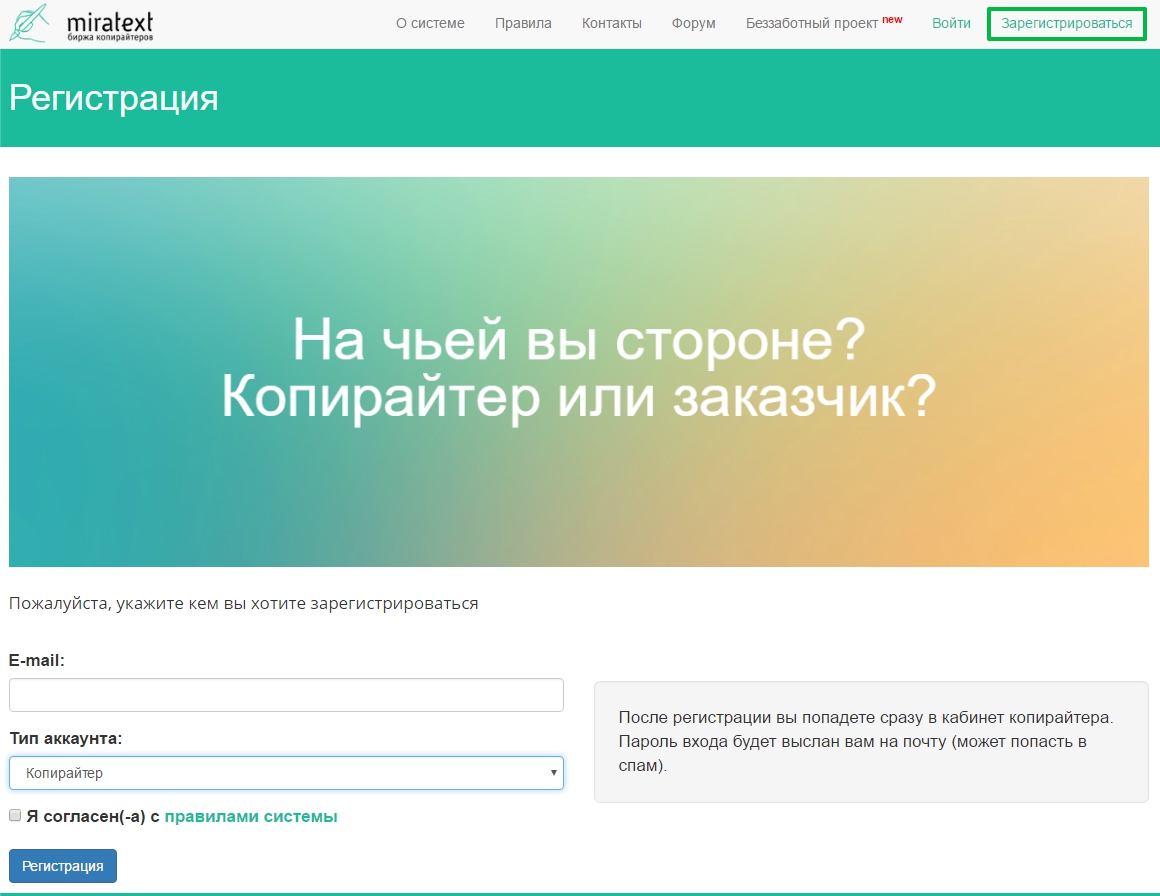Viewport: 1160px width, 896px height.
Task: Visit the 'Форум' nav link
Action: [693, 23]
